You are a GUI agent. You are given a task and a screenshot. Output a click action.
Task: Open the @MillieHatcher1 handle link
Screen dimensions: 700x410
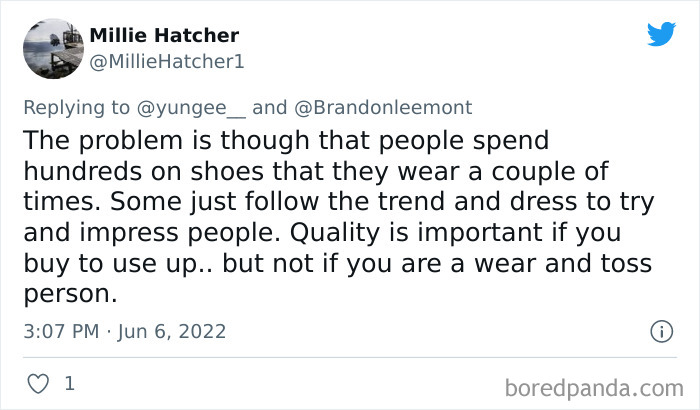[x=167, y=61]
